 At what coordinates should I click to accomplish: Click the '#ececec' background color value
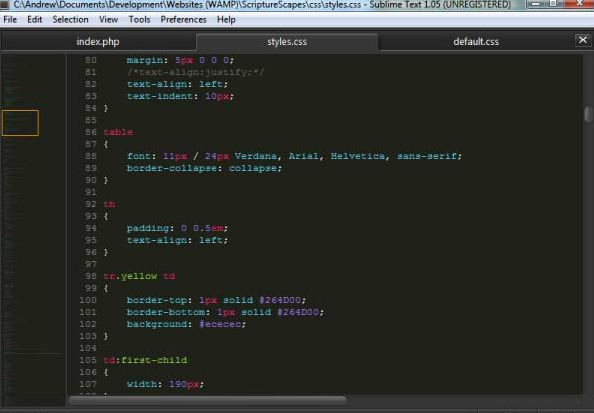click(x=220, y=324)
